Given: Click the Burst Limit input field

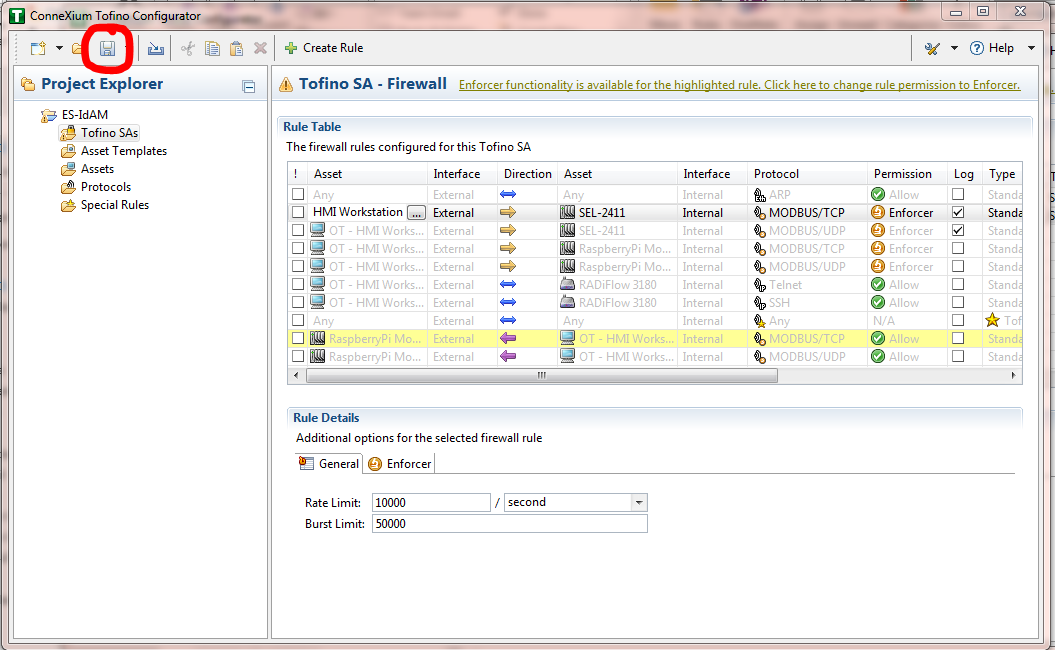Looking at the screenshot, I should 509,523.
